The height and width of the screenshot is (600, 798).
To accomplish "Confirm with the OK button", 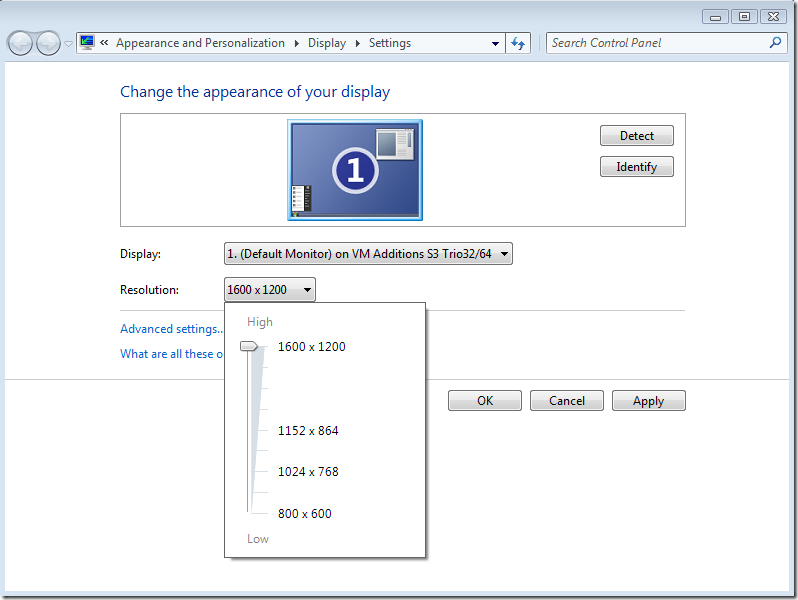I will tap(485, 401).
